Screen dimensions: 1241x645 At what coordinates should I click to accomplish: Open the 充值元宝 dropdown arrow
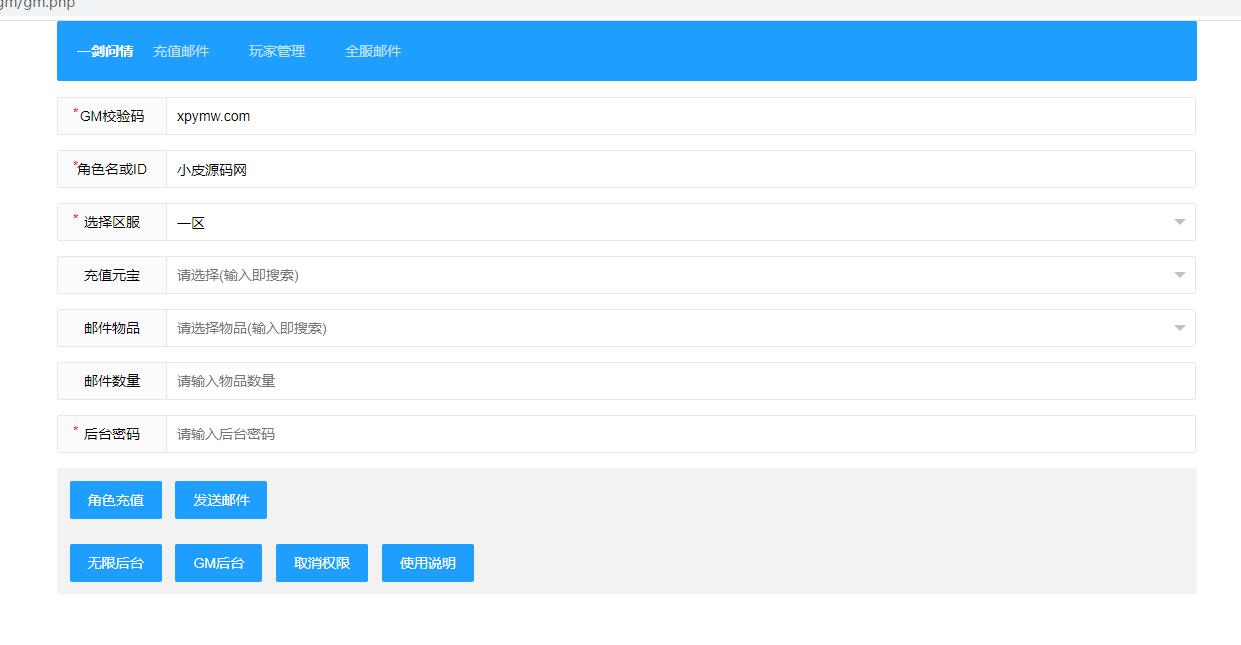1179,275
